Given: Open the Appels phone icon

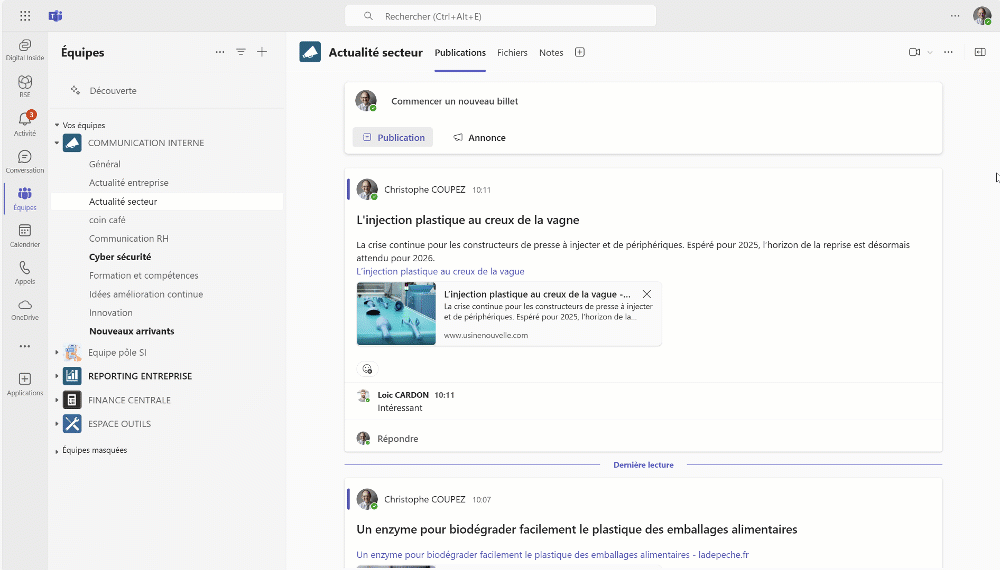Looking at the screenshot, I should pos(25,272).
